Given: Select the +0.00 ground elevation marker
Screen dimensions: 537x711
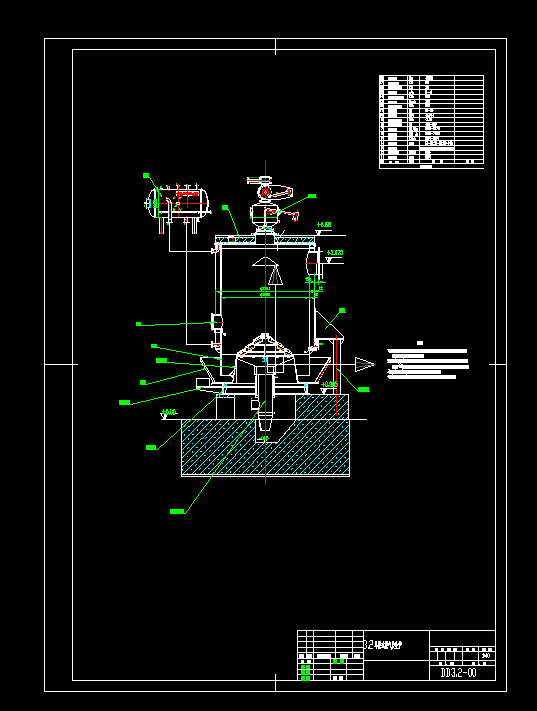Looking at the screenshot, I should (169, 413).
